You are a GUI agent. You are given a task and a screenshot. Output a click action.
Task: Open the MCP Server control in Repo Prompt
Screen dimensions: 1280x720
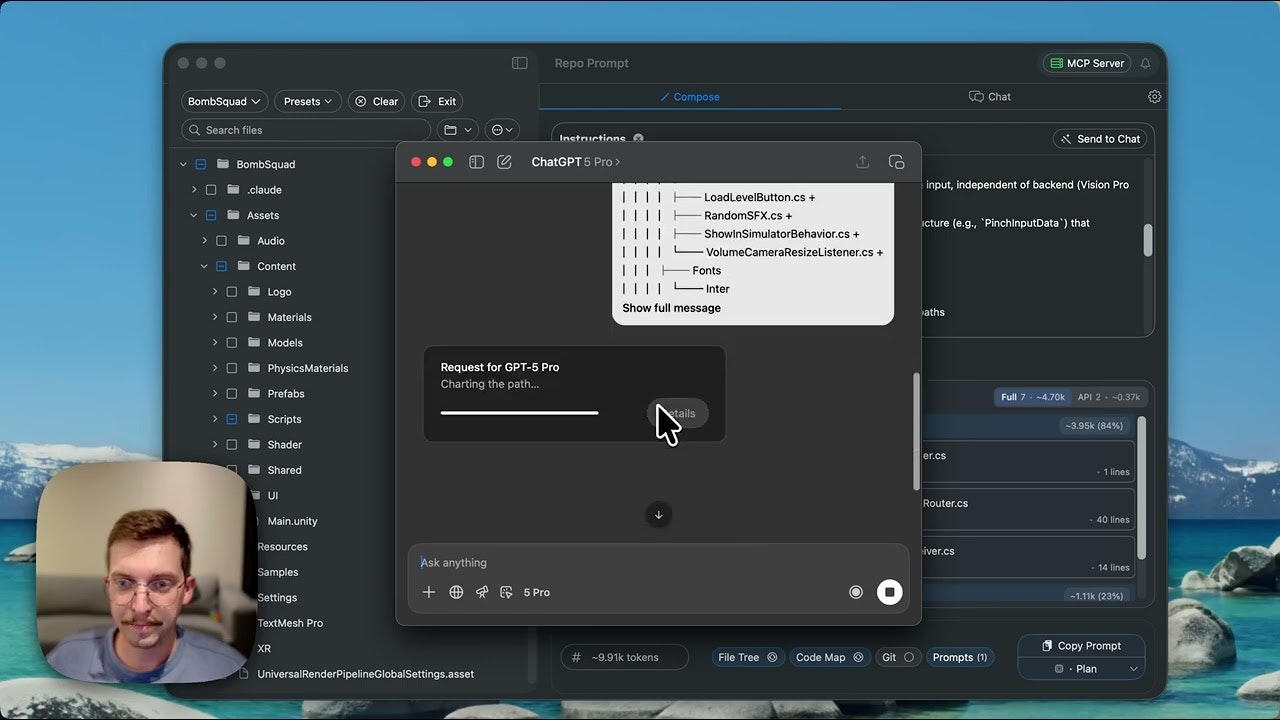pyautogui.click(x=1086, y=62)
